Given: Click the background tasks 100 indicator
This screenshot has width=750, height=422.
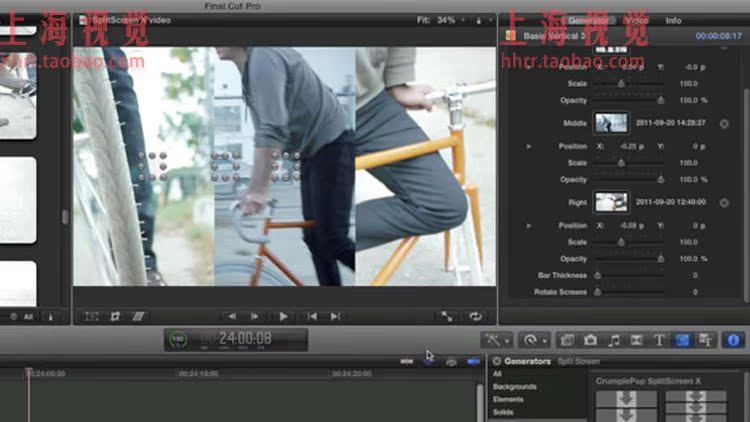Looking at the screenshot, I should [x=178, y=339].
